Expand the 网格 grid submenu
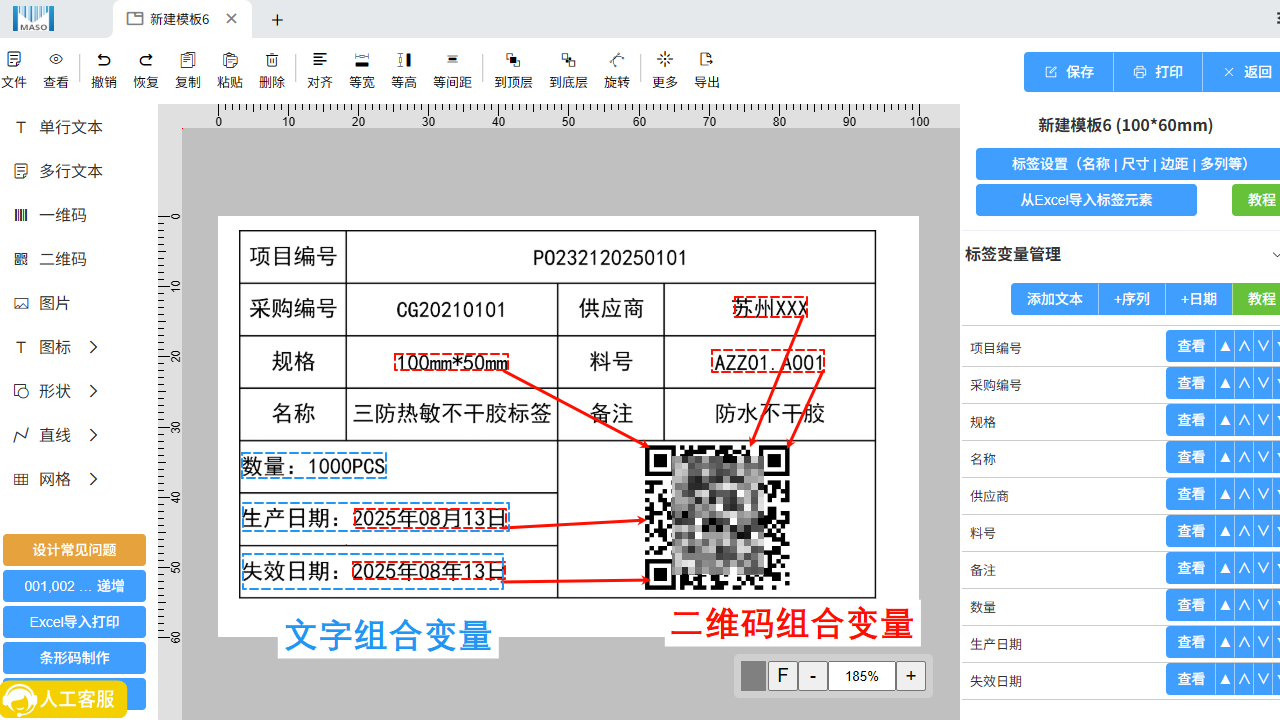Image resolution: width=1280 pixels, height=720 pixels. (x=94, y=479)
